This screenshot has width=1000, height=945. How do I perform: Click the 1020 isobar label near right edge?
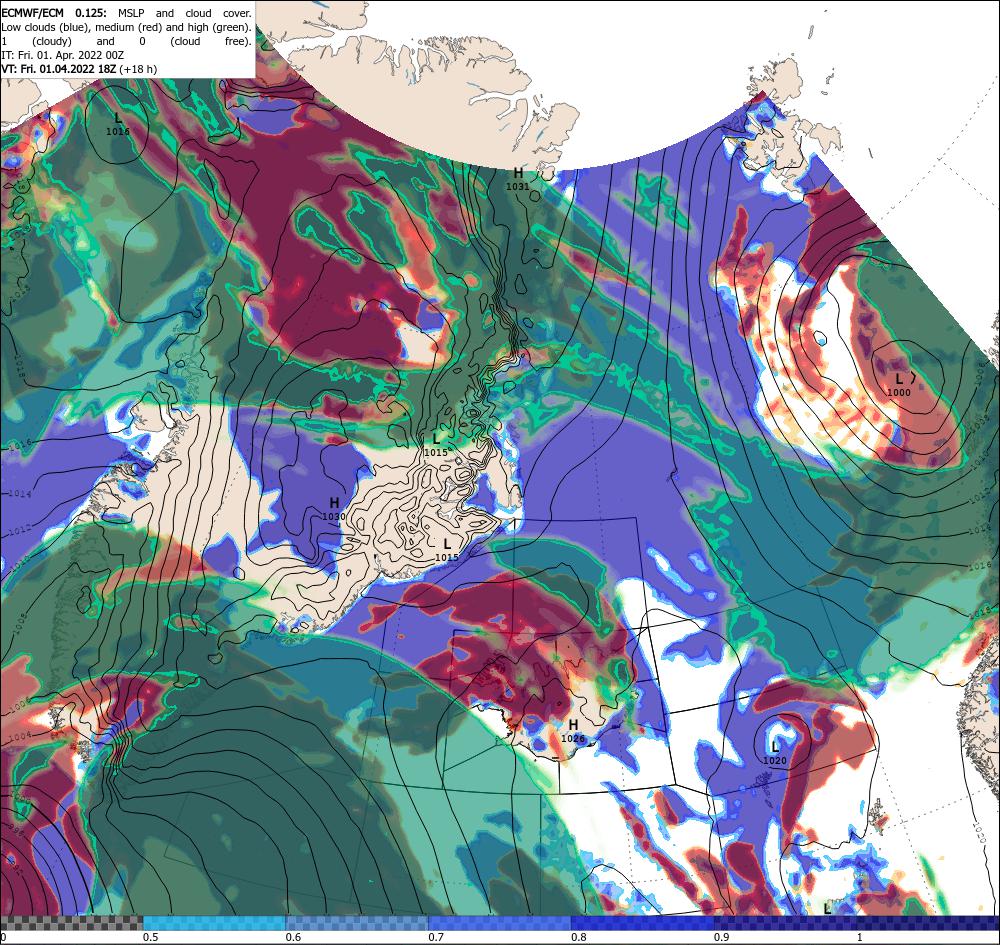point(980,831)
